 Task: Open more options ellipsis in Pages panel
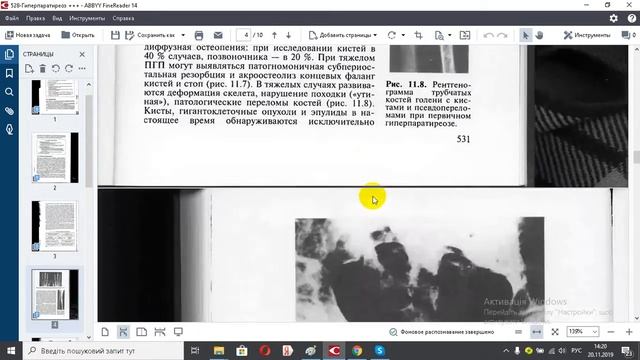point(82,69)
